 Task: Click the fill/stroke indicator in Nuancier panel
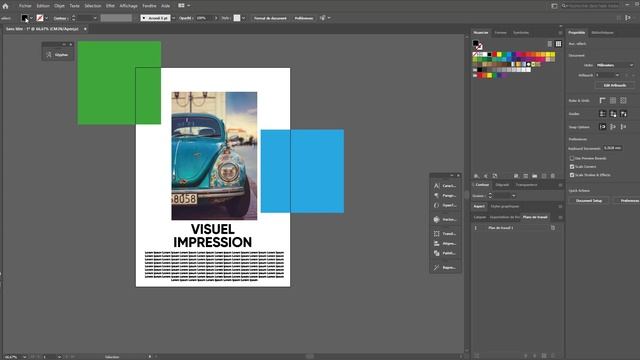(x=477, y=44)
